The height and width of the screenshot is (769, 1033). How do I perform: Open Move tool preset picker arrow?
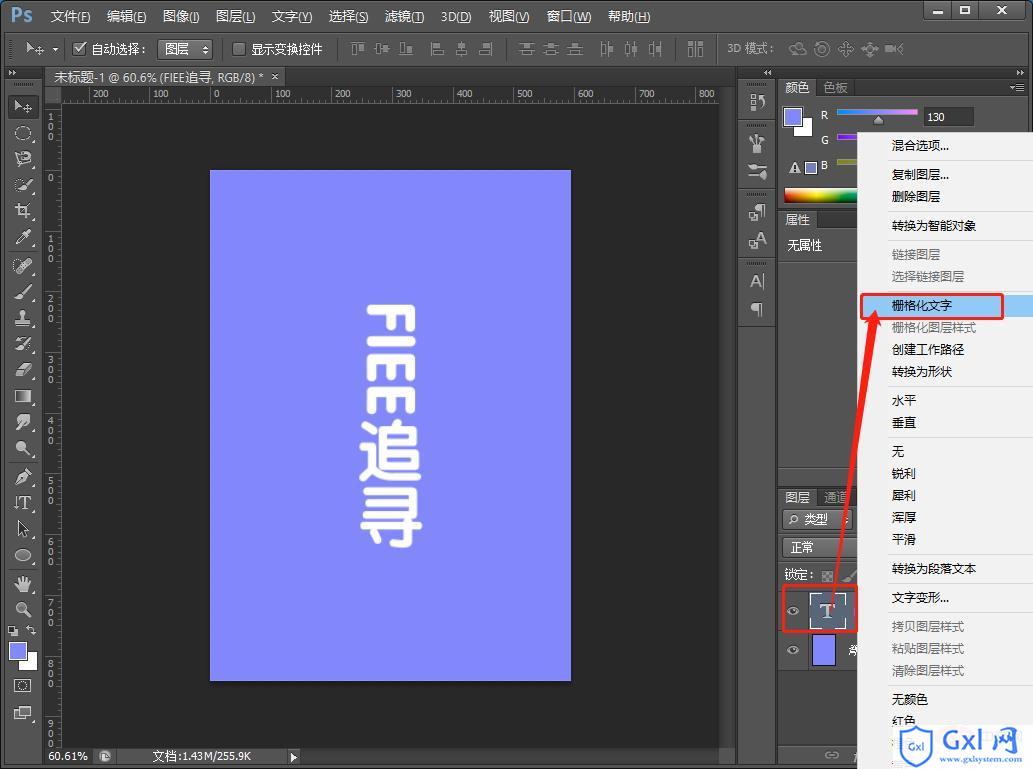tap(55, 49)
